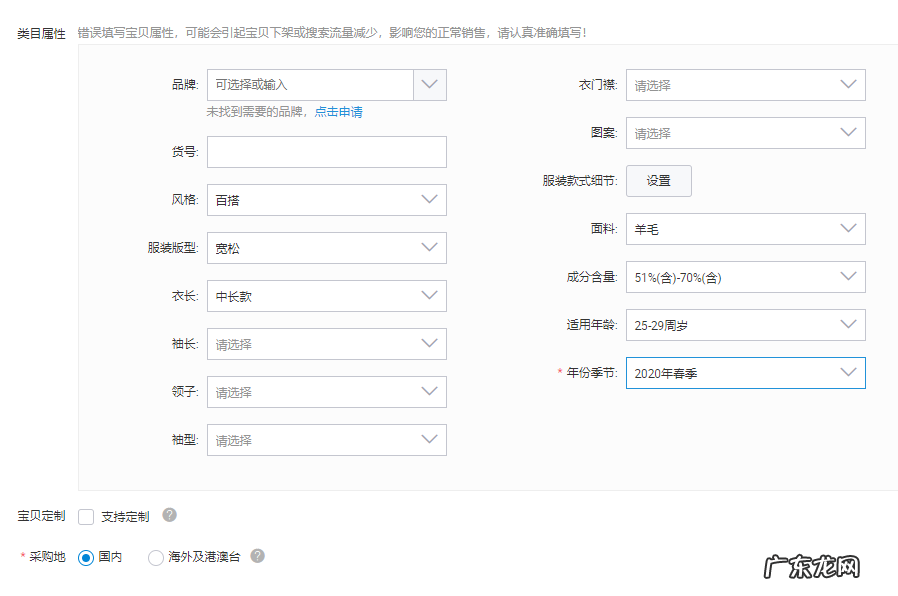Open the 风格 style dropdown showing 百搭

click(x=430, y=199)
